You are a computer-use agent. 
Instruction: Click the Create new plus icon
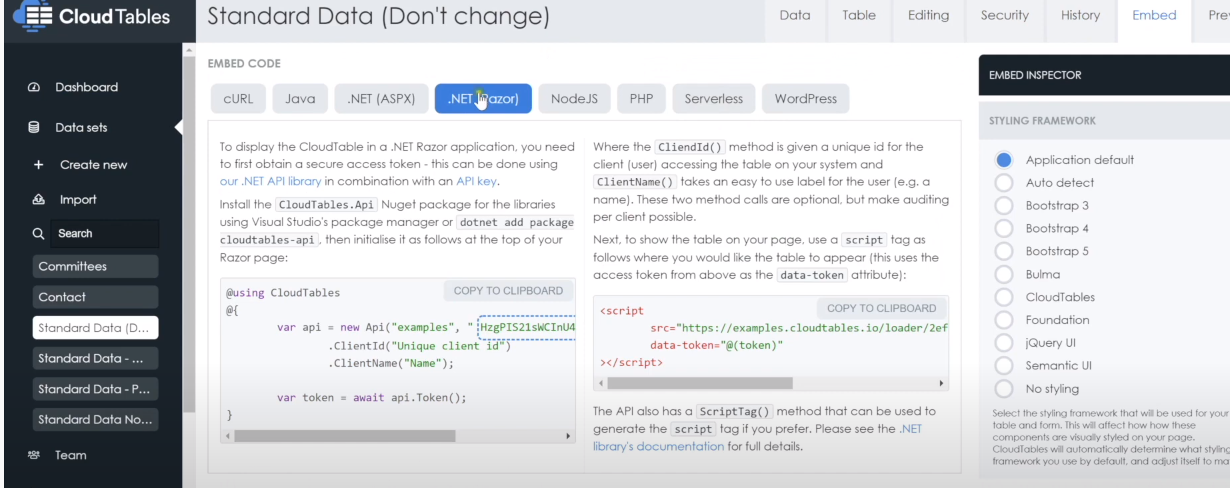(39, 165)
